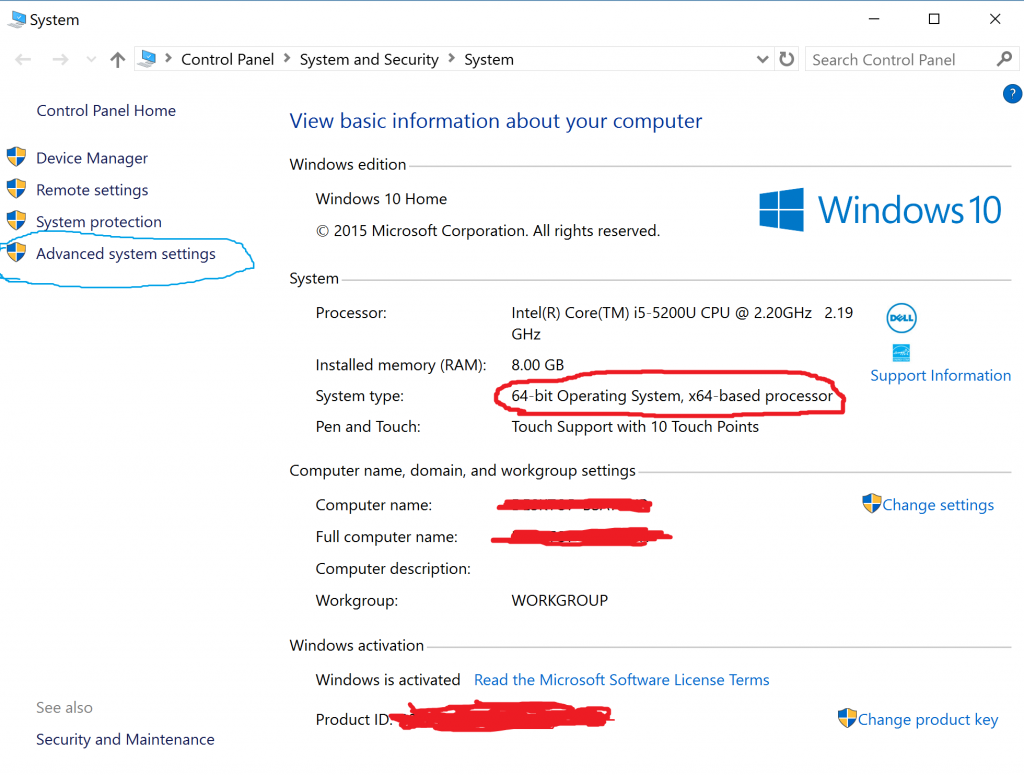1024x775 pixels.
Task: Open Security and Maintenance link
Action: pos(125,739)
